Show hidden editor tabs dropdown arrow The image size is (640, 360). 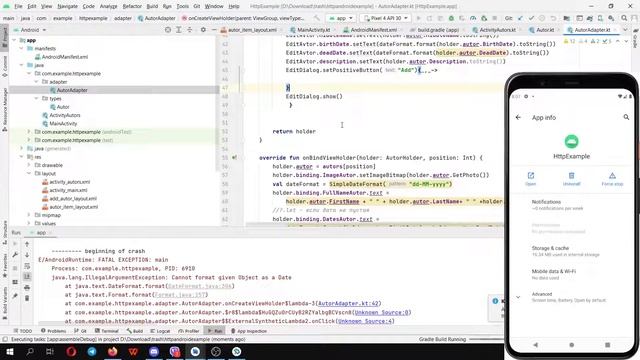pyautogui.click(x=625, y=30)
